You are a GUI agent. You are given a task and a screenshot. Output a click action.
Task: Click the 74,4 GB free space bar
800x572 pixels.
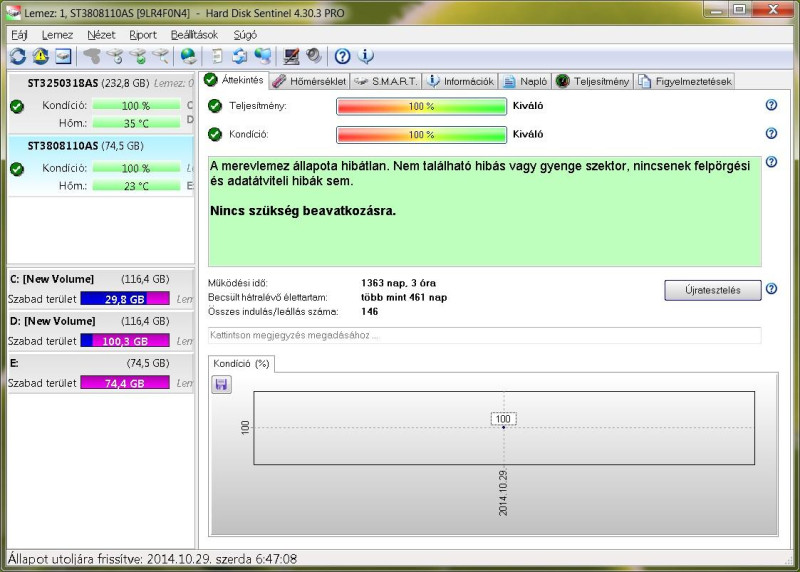(125, 383)
